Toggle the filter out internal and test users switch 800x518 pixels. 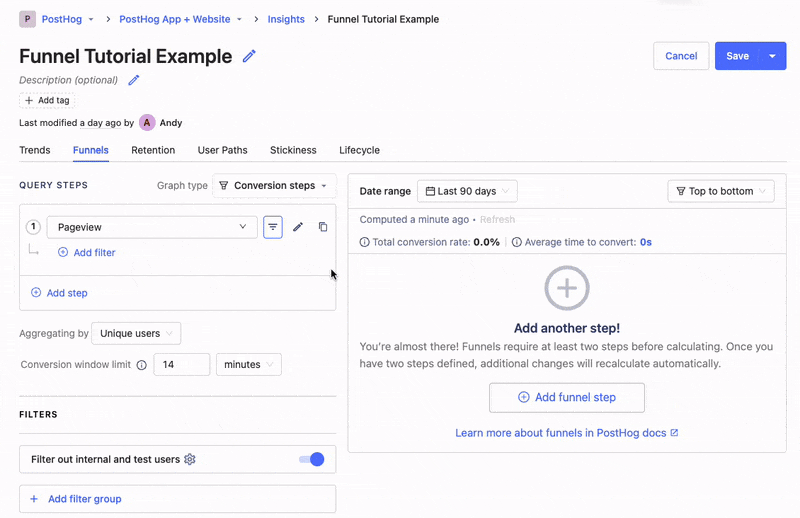click(x=312, y=459)
